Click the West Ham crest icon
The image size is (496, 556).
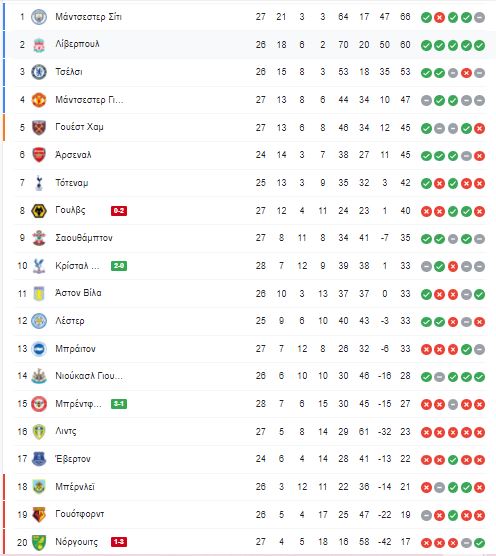click(39, 128)
